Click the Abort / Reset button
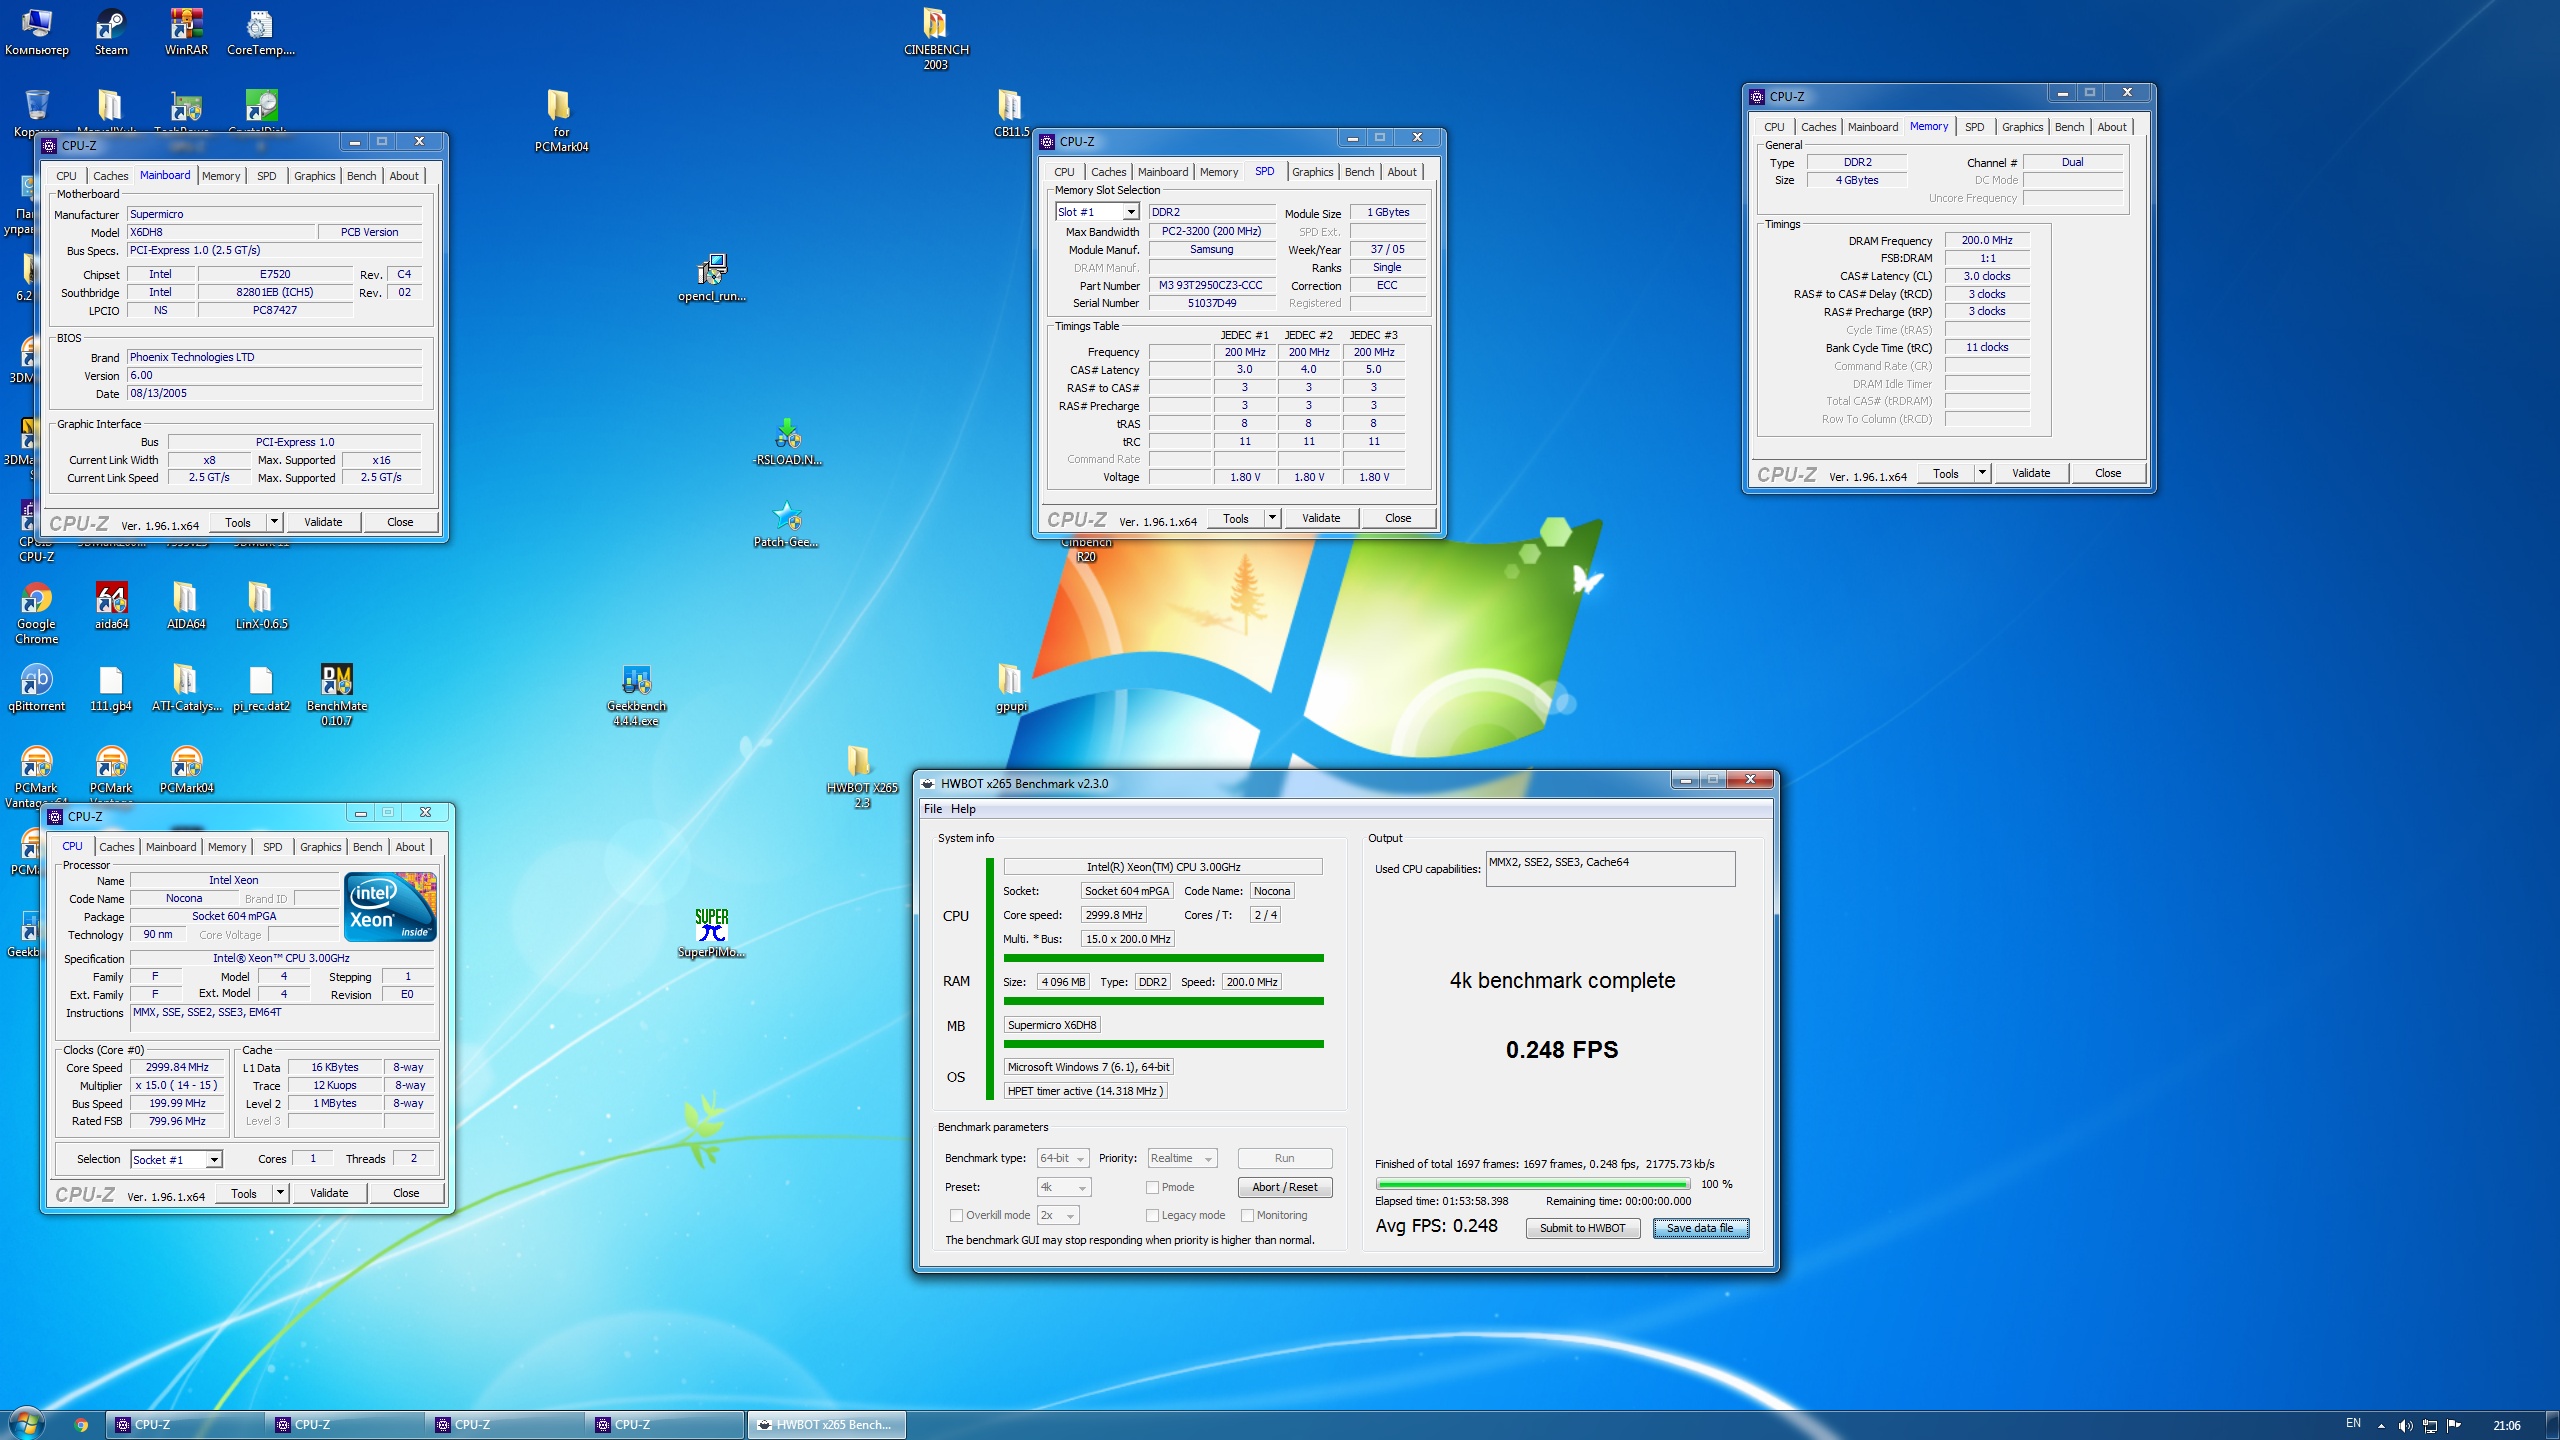Screen dimensions: 2560x1440 [x=1285, y=1187]
